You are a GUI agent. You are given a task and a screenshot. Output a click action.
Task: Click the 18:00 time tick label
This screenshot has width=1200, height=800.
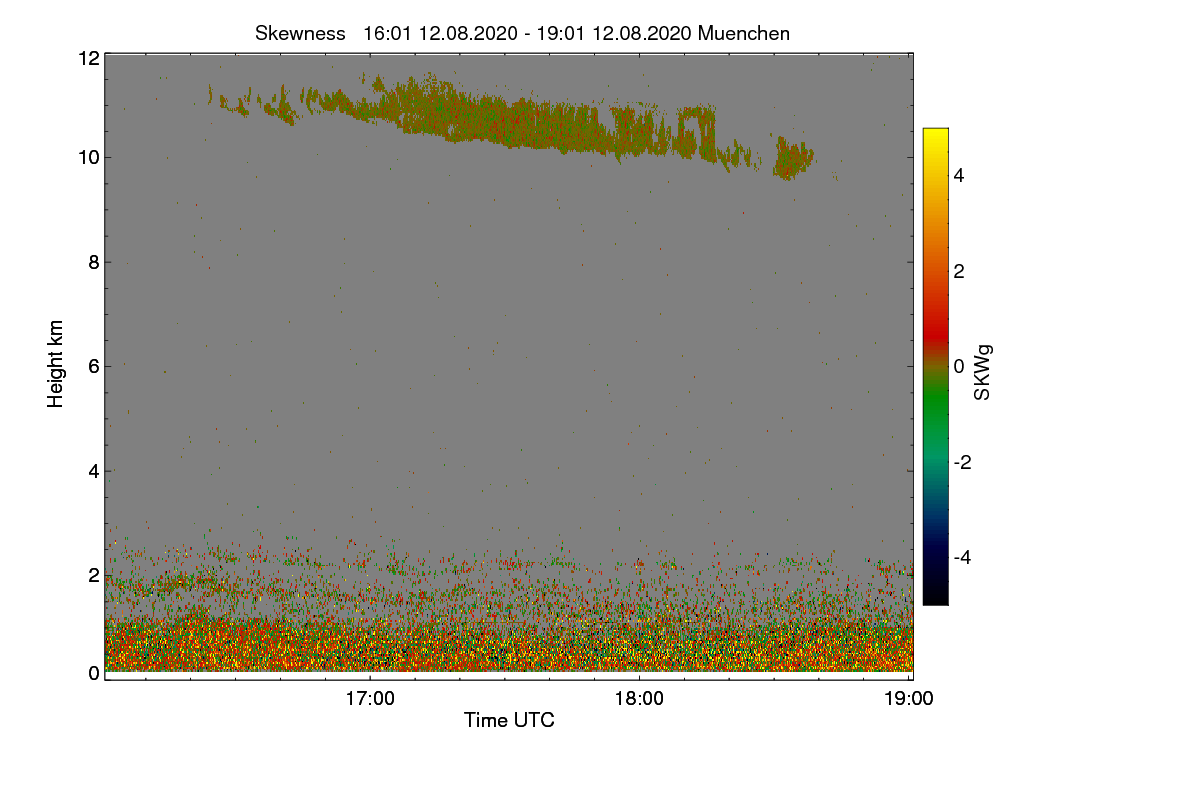tap(639, 699)
